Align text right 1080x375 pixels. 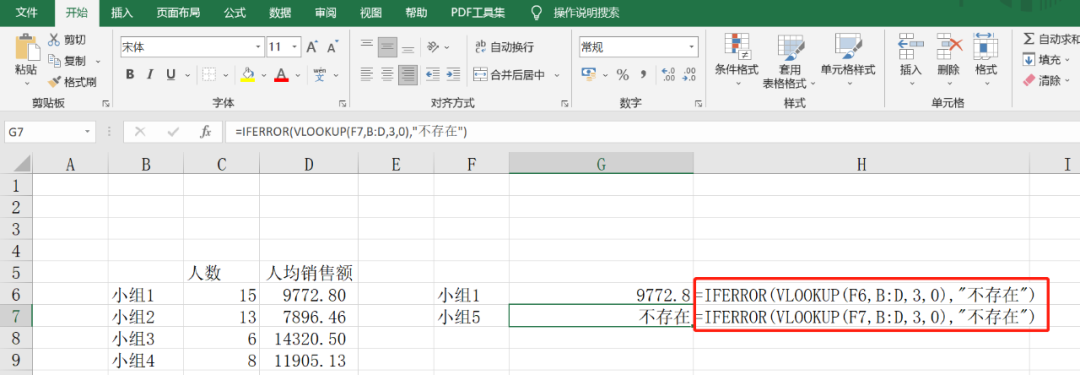(x=408, y=74)
